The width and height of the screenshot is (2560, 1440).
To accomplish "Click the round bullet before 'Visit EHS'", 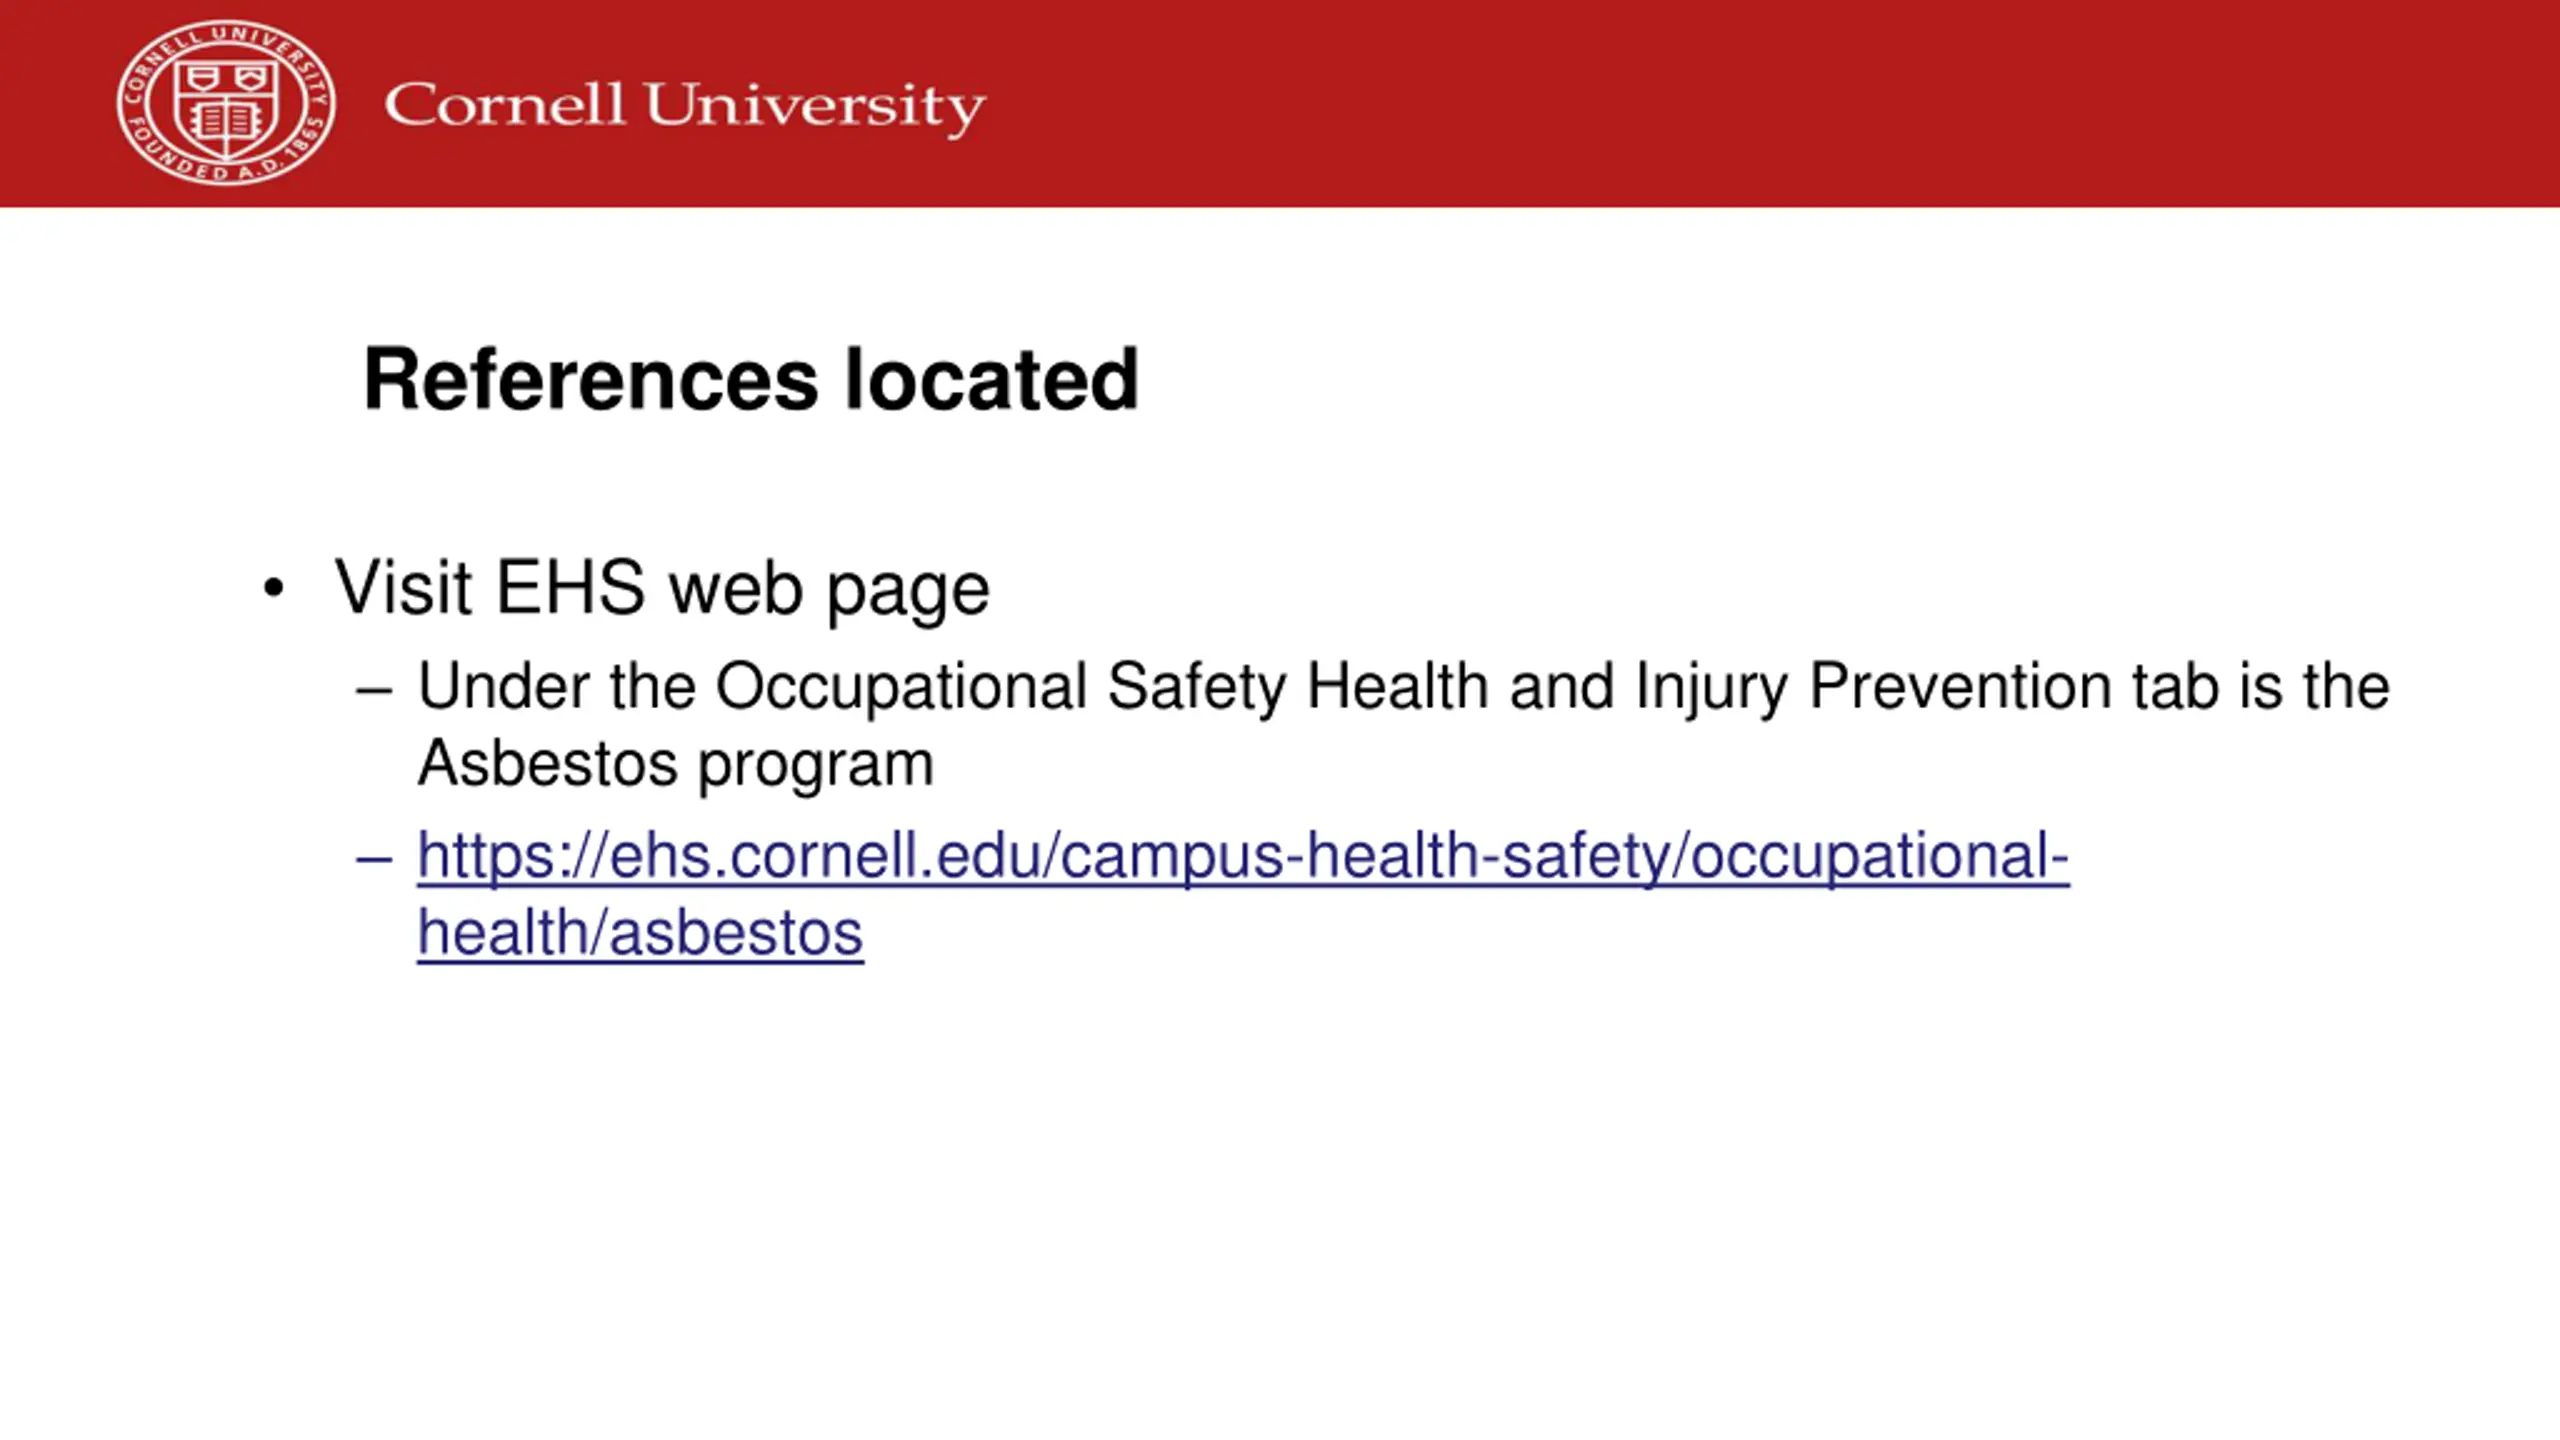I will (x=274, y=588).
